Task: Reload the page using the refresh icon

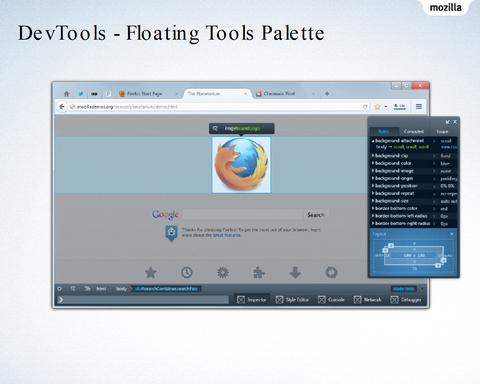Action: (365, 107)
